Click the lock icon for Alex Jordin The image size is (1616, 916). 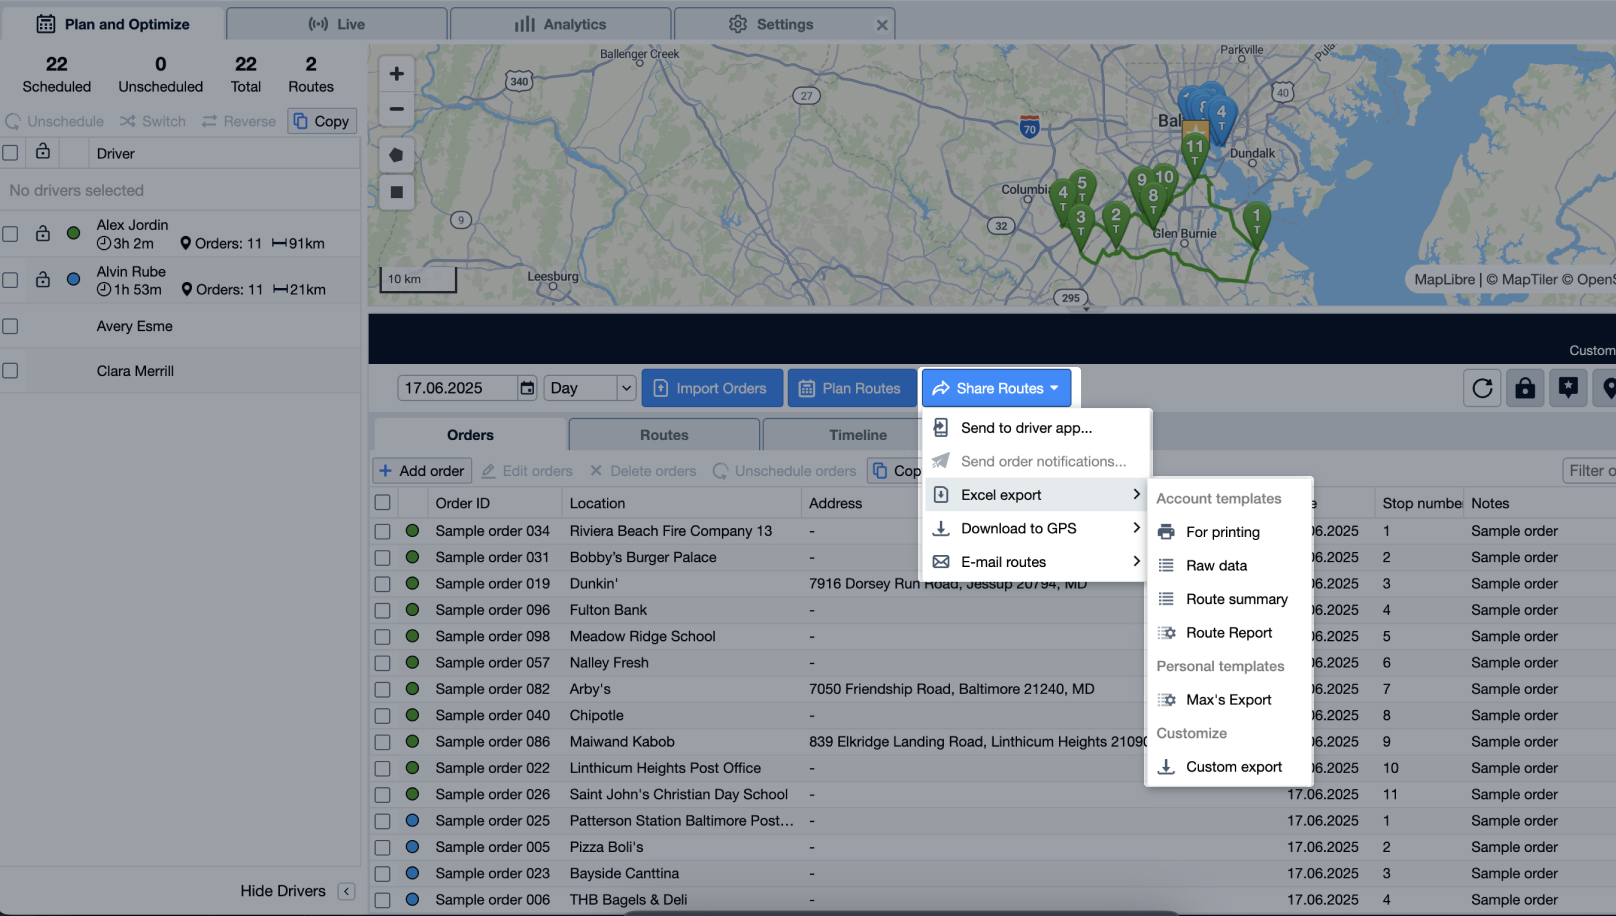(x=43, y=233)
